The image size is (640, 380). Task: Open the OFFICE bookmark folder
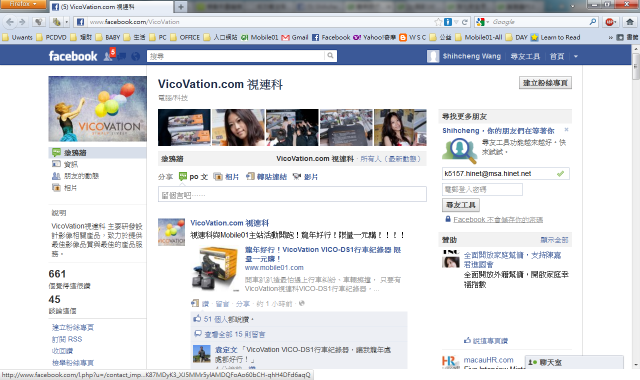click(x=185, y=38)
